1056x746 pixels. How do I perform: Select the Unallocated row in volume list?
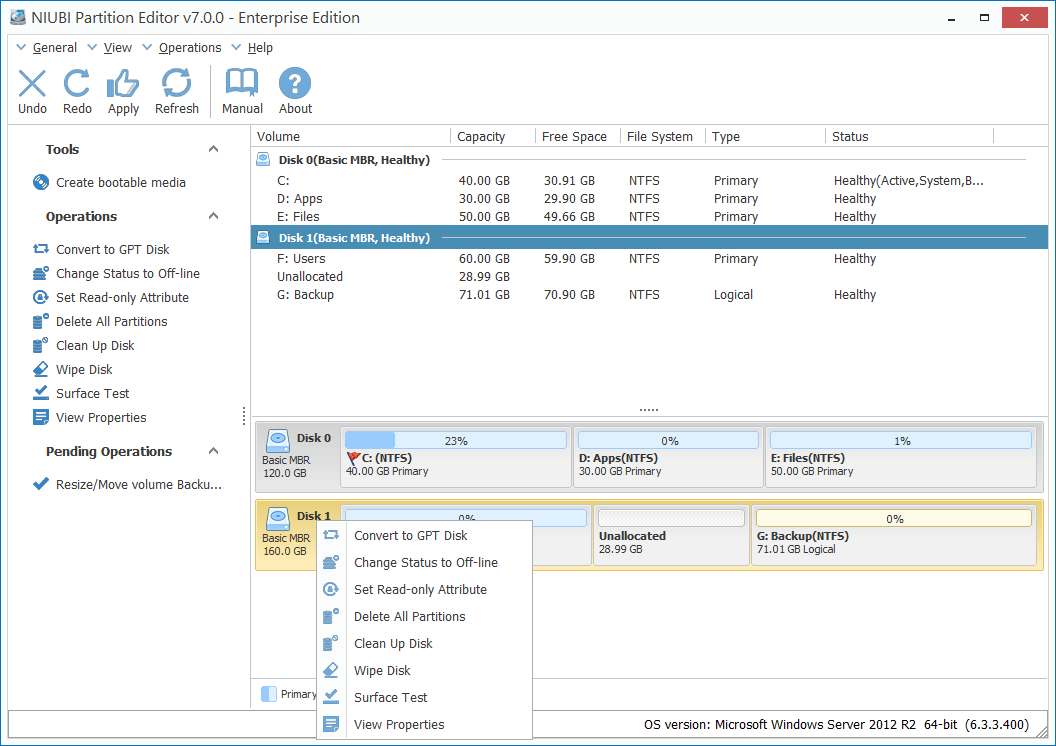[x=649, y=277]
